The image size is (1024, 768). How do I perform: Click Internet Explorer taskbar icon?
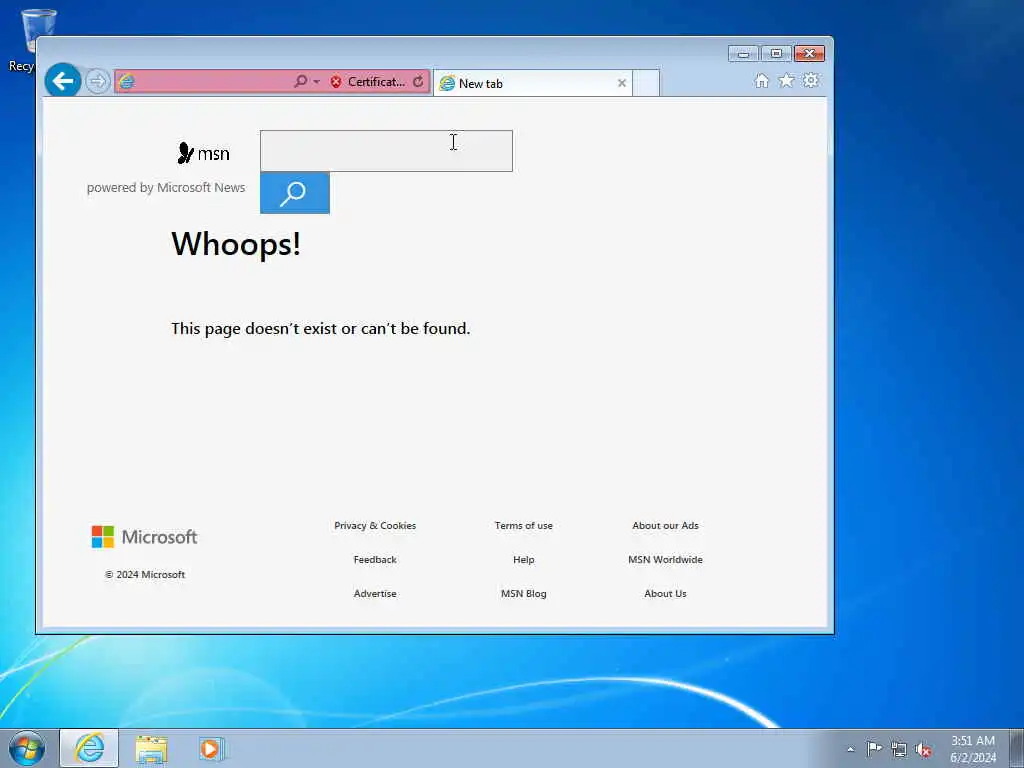tap(89, 748)
